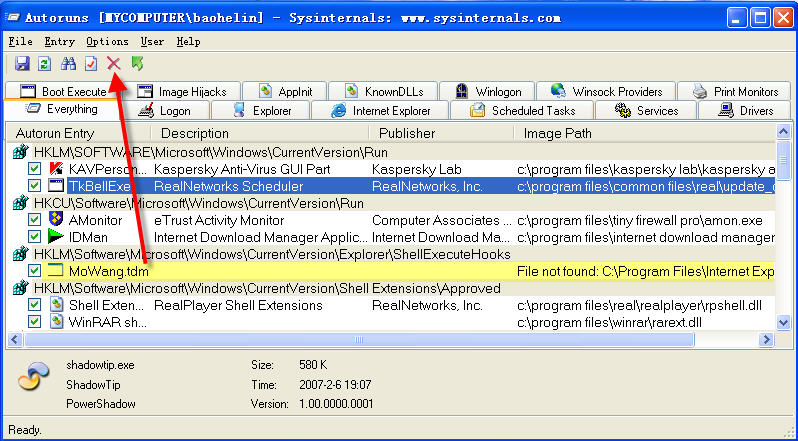
Task: Open the User menu
Action: pyautogui.click(x=152, y=42)
